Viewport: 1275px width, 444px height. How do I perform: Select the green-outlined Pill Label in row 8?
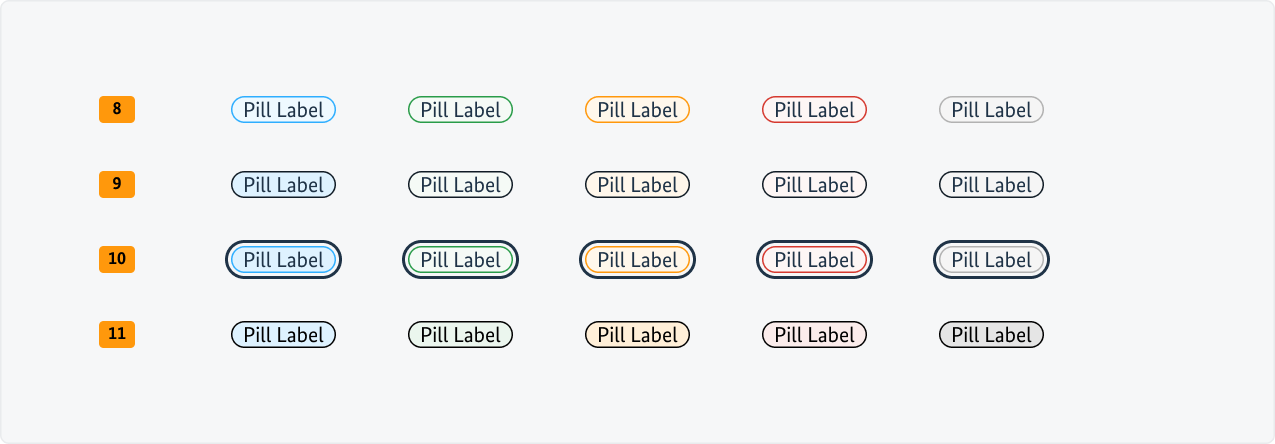(460, 110)
